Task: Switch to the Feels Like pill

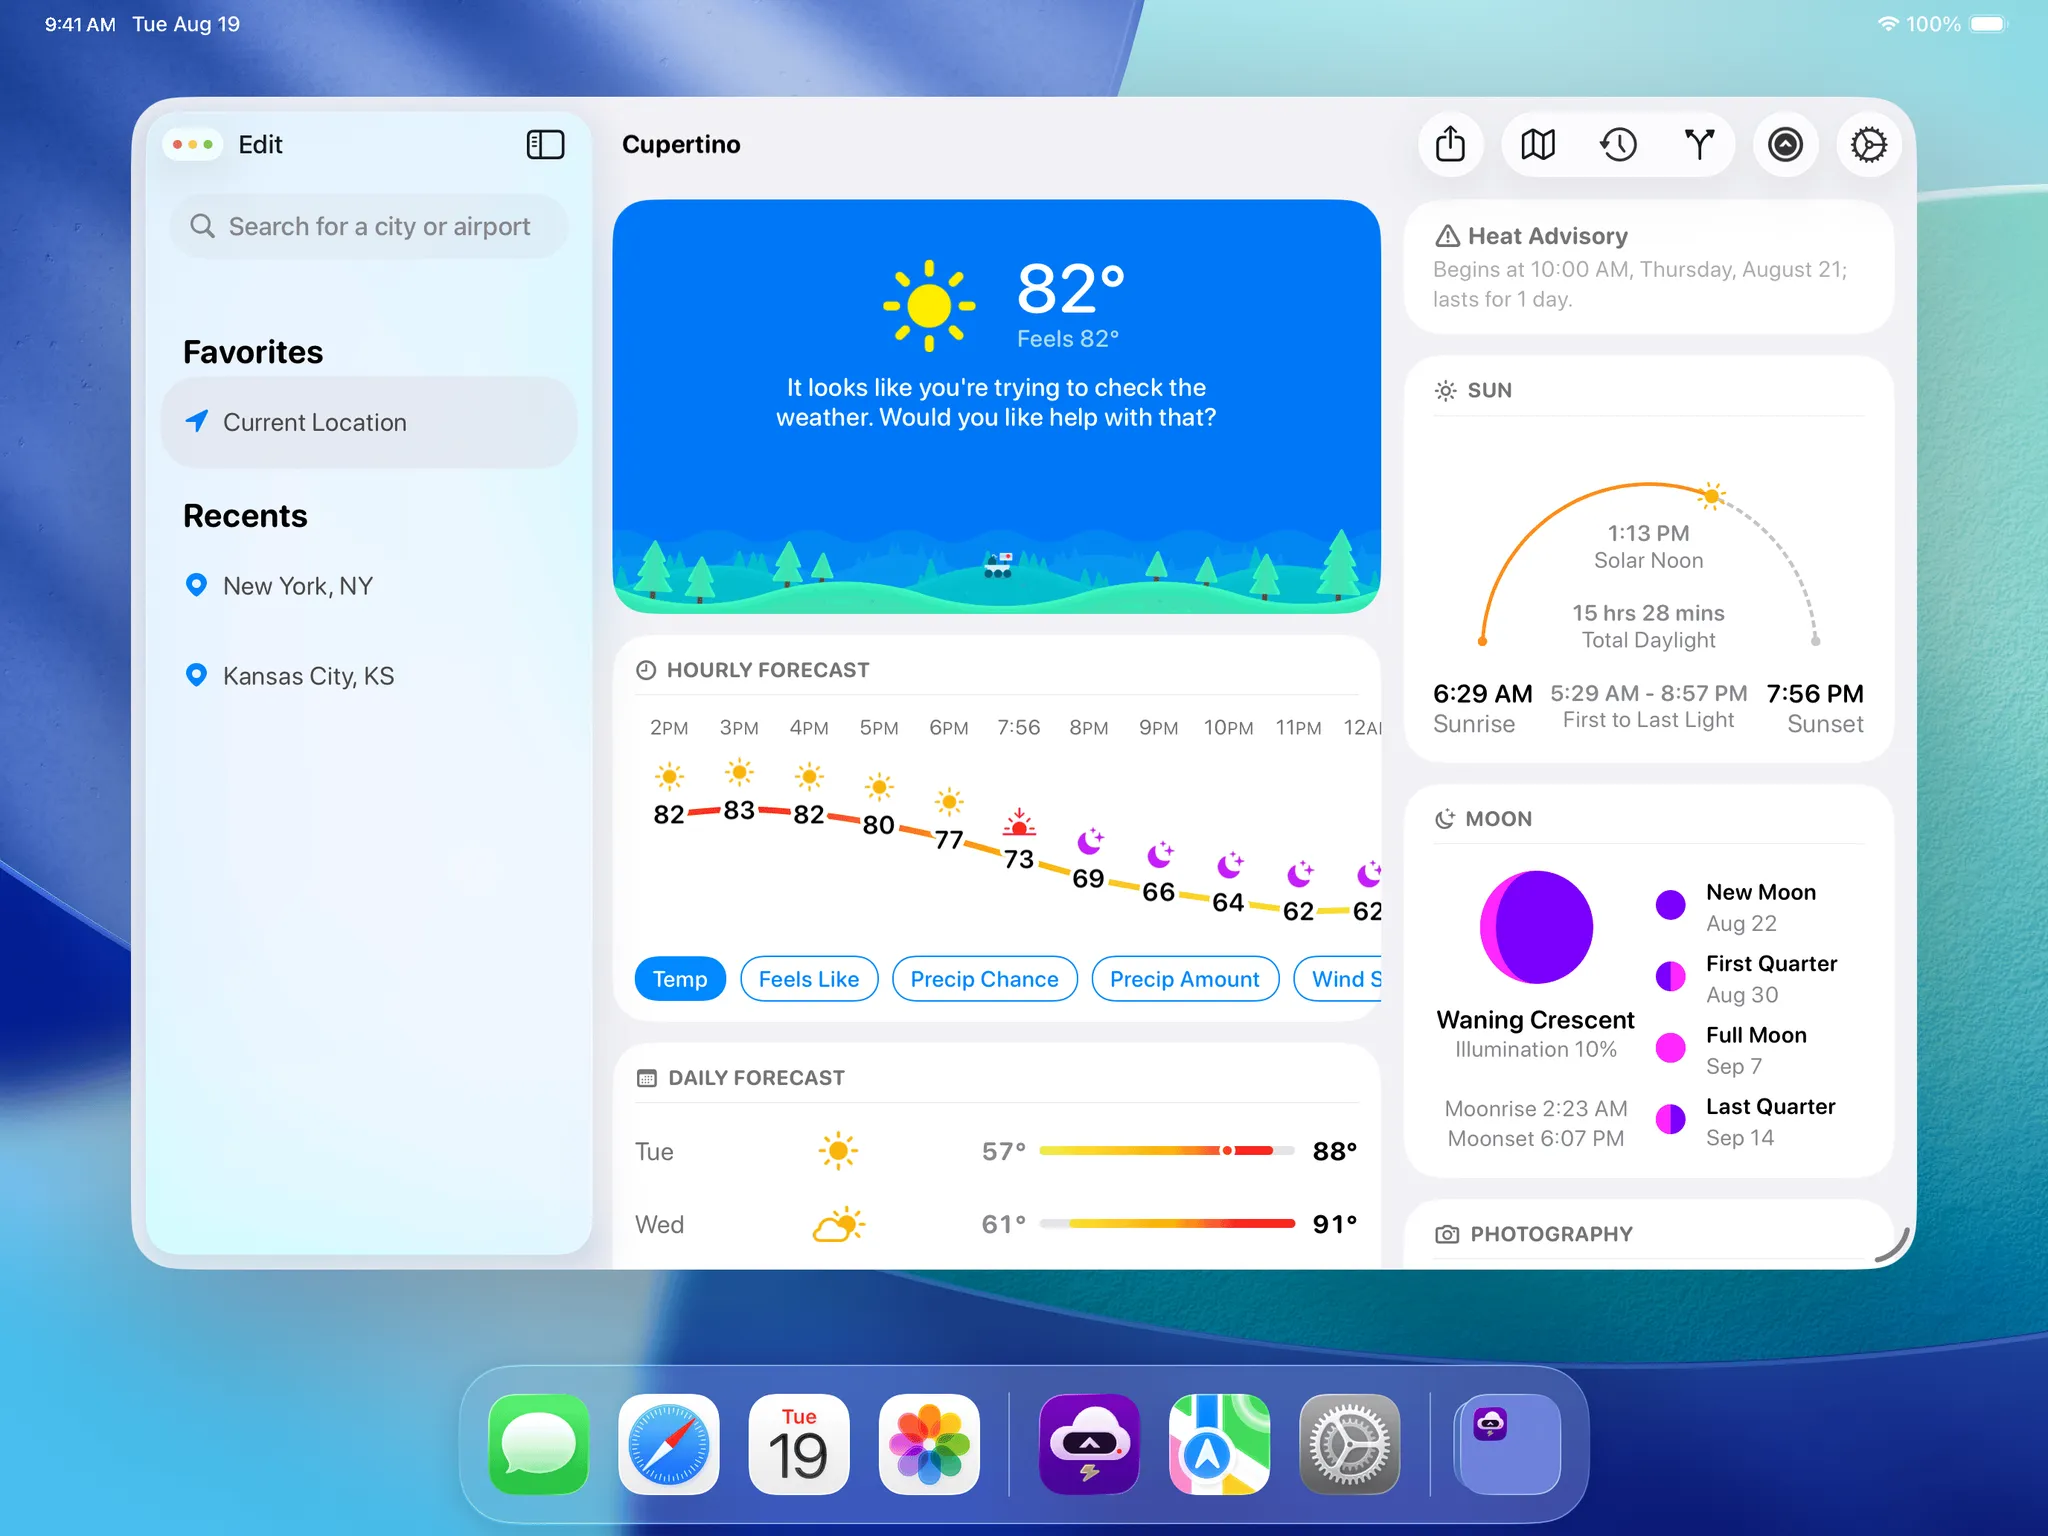Action: coord(808,979)
